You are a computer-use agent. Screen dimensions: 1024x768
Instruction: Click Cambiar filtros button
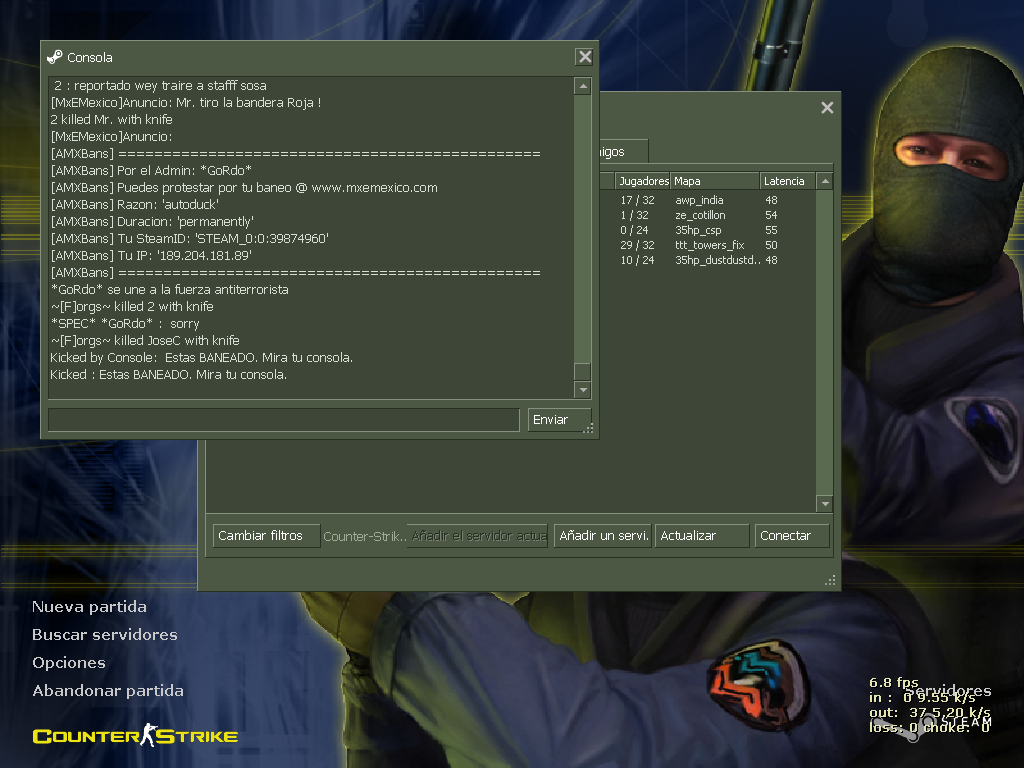coord(266,536)
